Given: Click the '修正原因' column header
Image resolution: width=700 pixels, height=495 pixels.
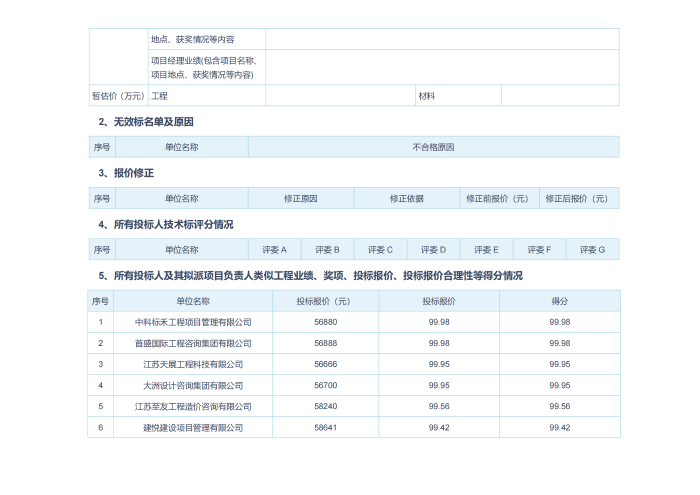Looking at the screenshot, I should tap(301, 199).
